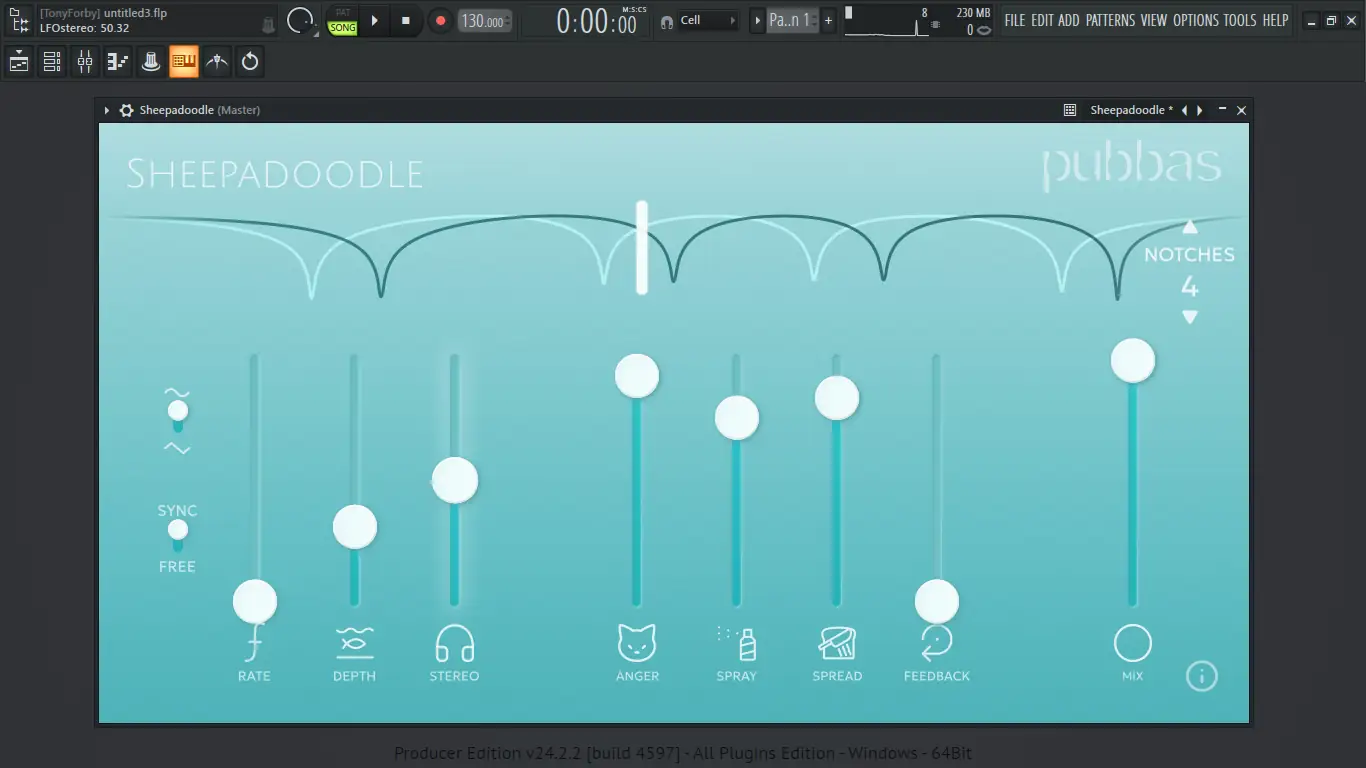
Task: Select the sine LFO wave shape
Action: pyautogui.click(x=177, y=392)
